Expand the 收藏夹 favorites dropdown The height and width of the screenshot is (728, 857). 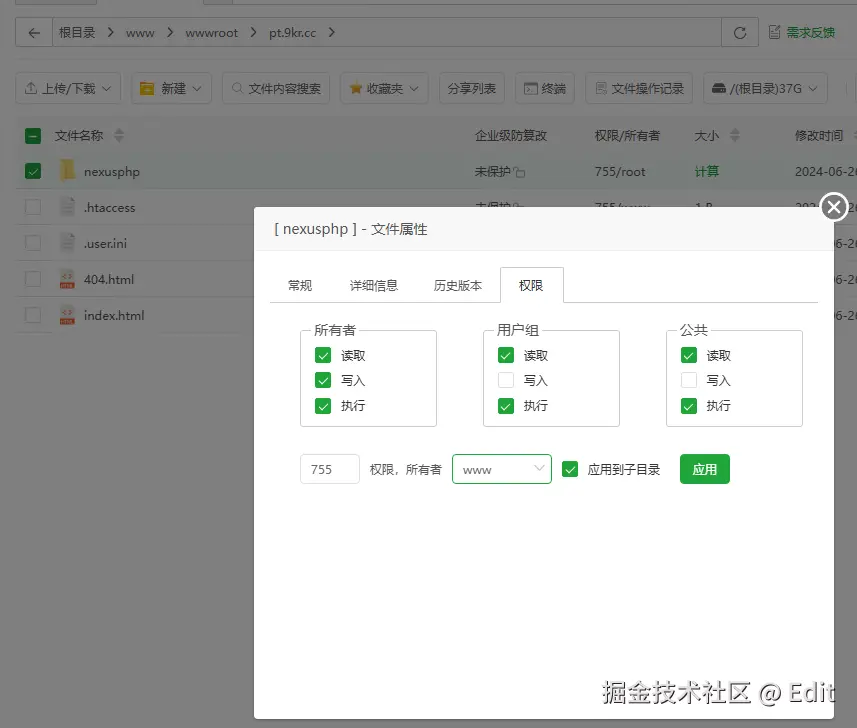pos(384,89)
